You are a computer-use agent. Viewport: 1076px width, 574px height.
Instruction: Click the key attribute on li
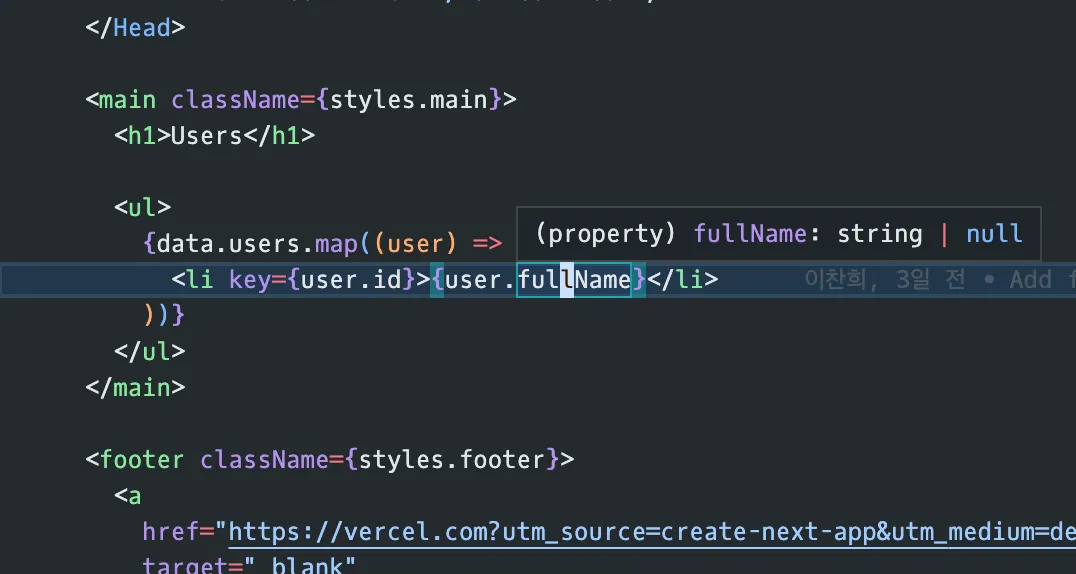[250, 279]
